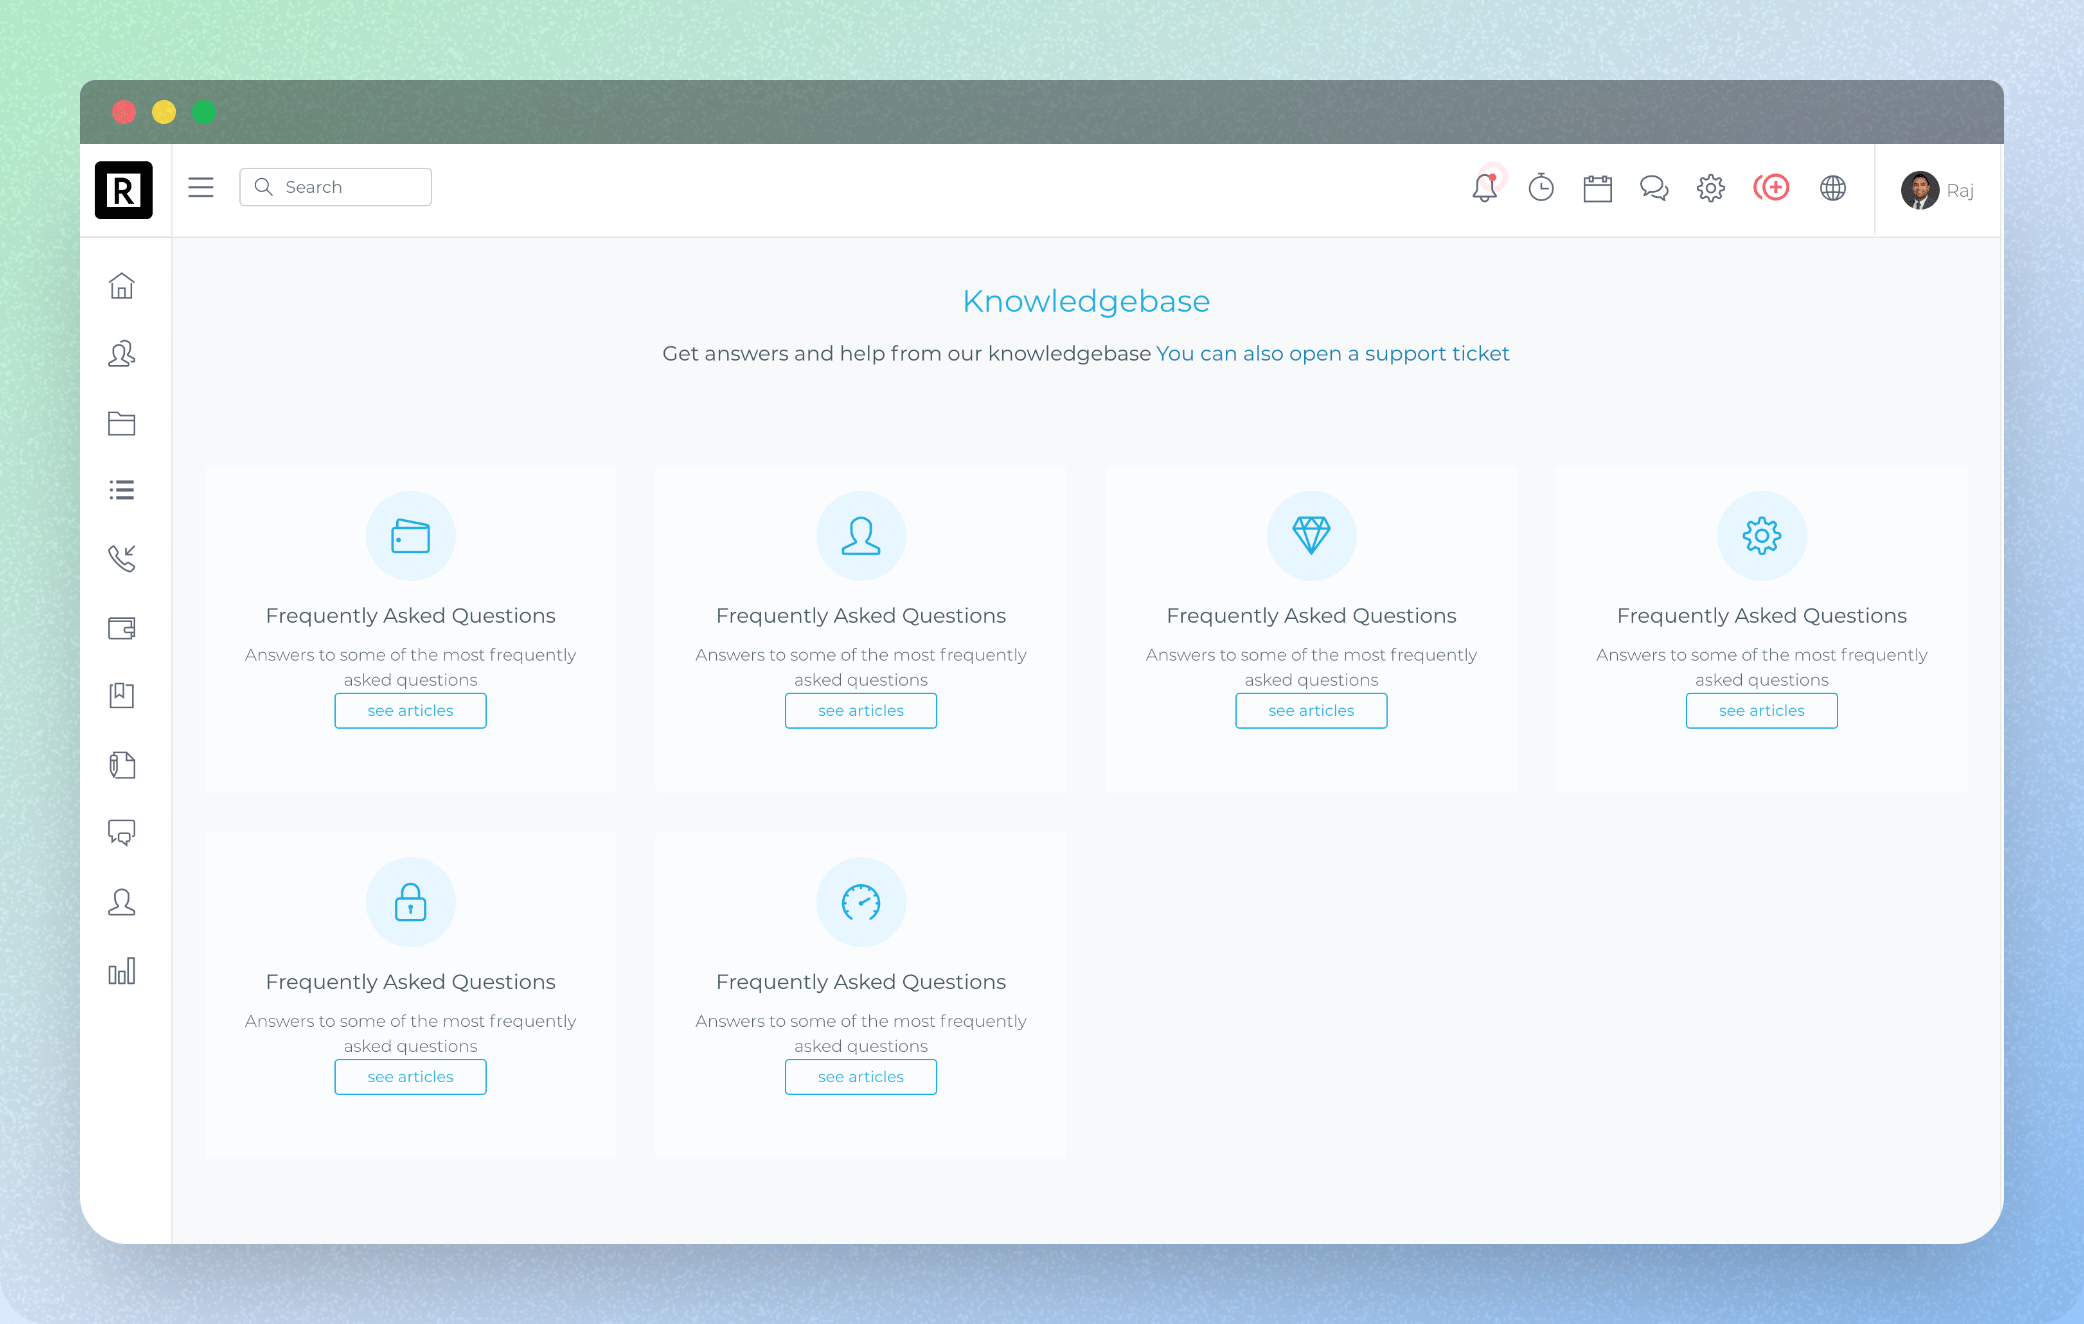Open settings gear icon in top bar

[x=1711, y=188]
